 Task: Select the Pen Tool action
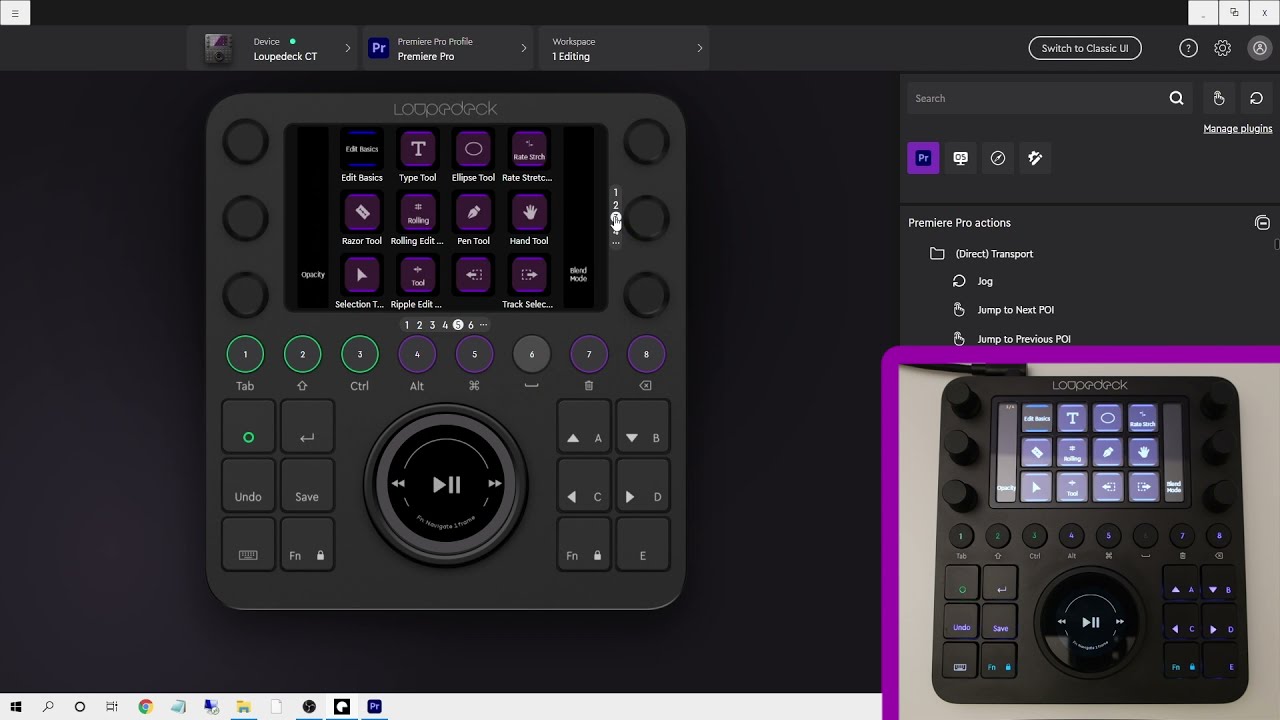473,213
